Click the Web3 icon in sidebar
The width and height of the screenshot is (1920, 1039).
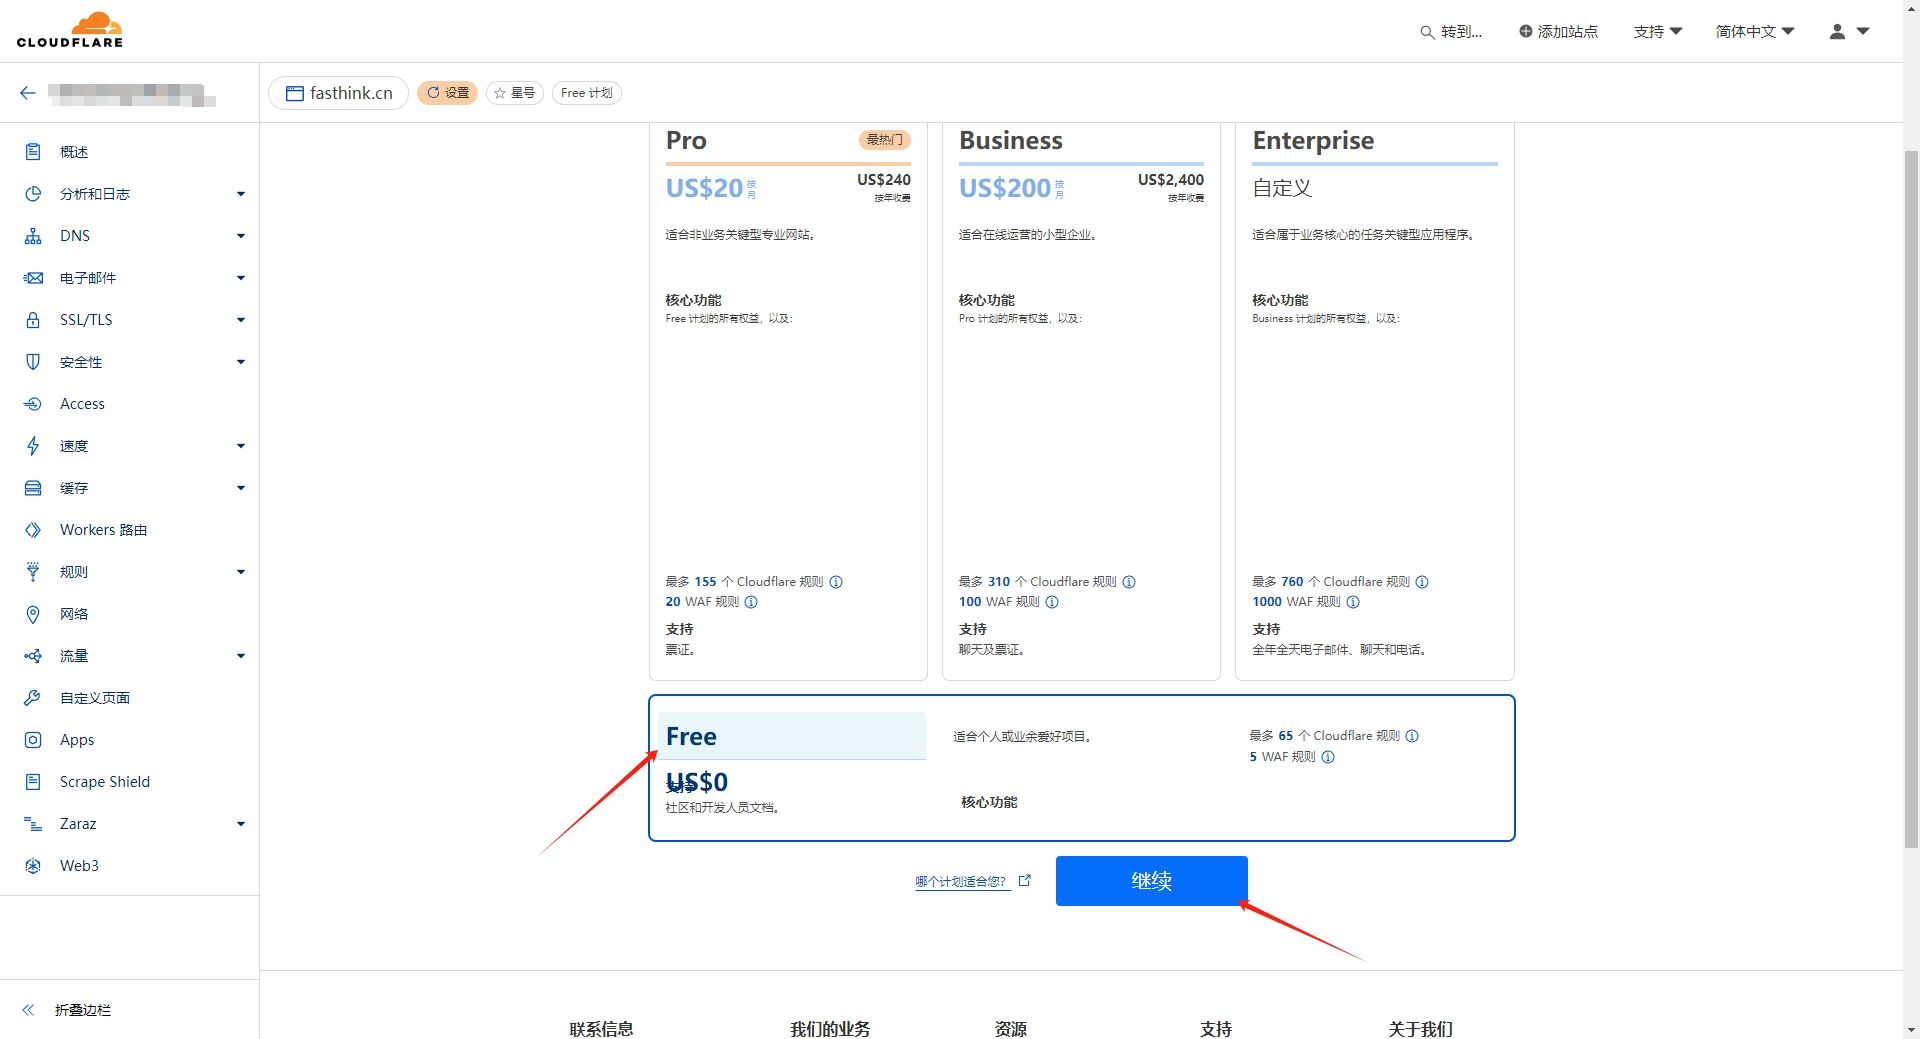coord(33,866)
